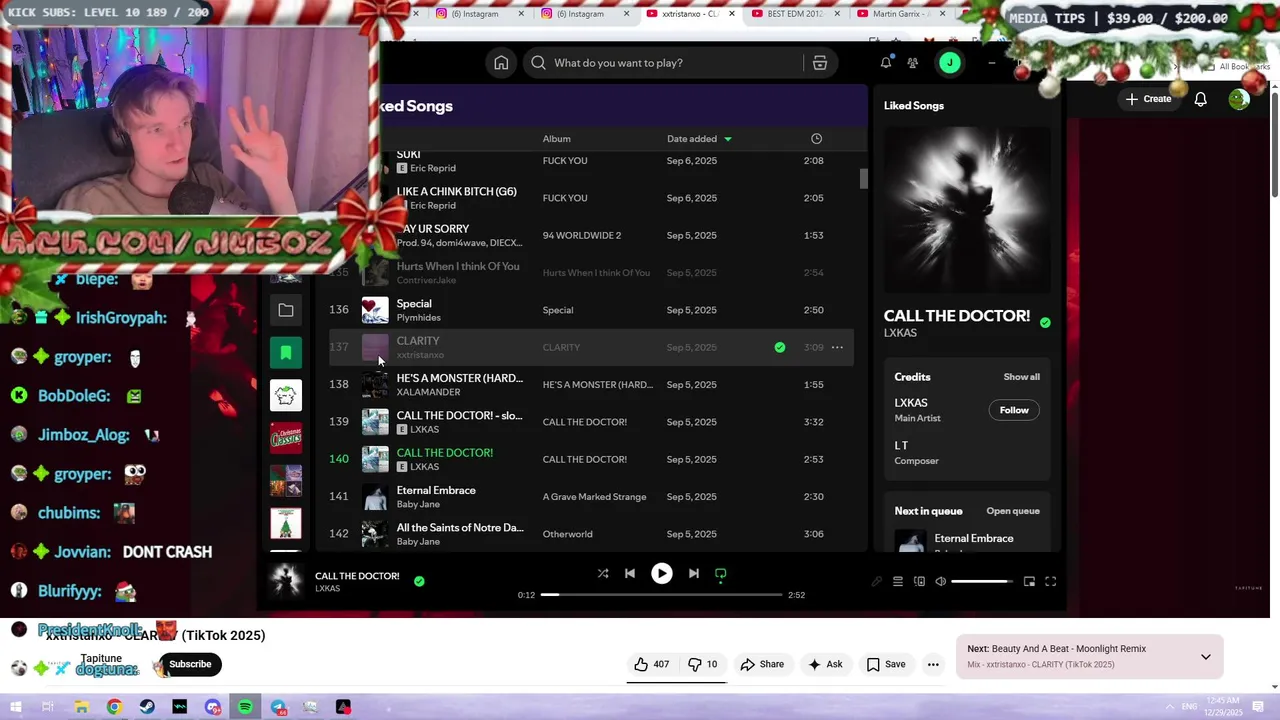Viewport: 1280px width, 720px height.
Task: Open green bookmark episodes tile in sidebar
Action: coord(286,353)
